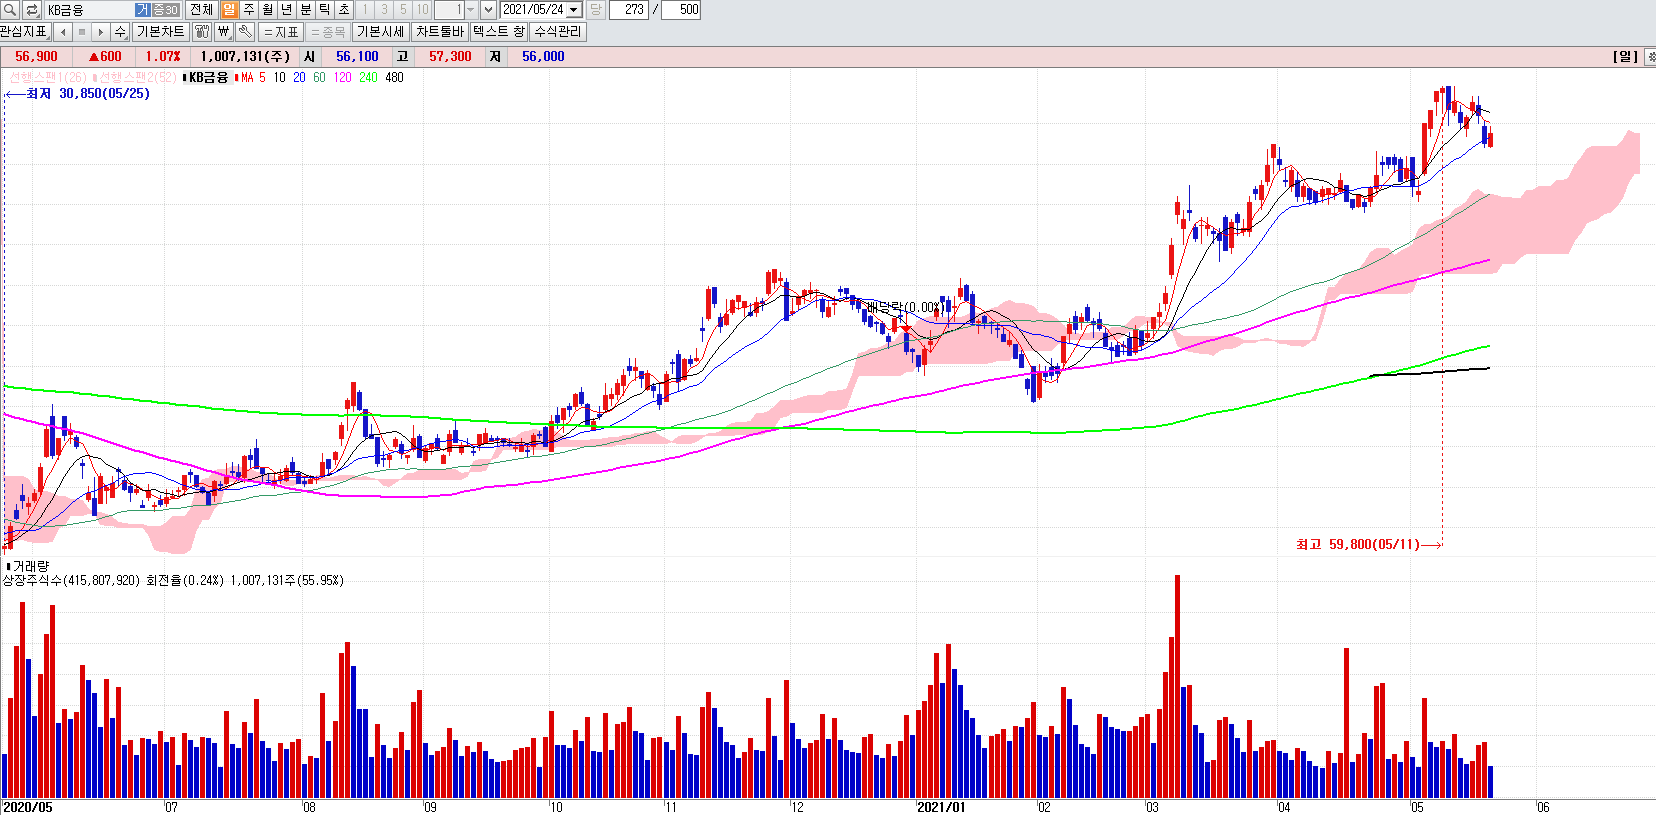Click the magnifier stock search icon
The image size is (1656, 815).
[10, 10]
